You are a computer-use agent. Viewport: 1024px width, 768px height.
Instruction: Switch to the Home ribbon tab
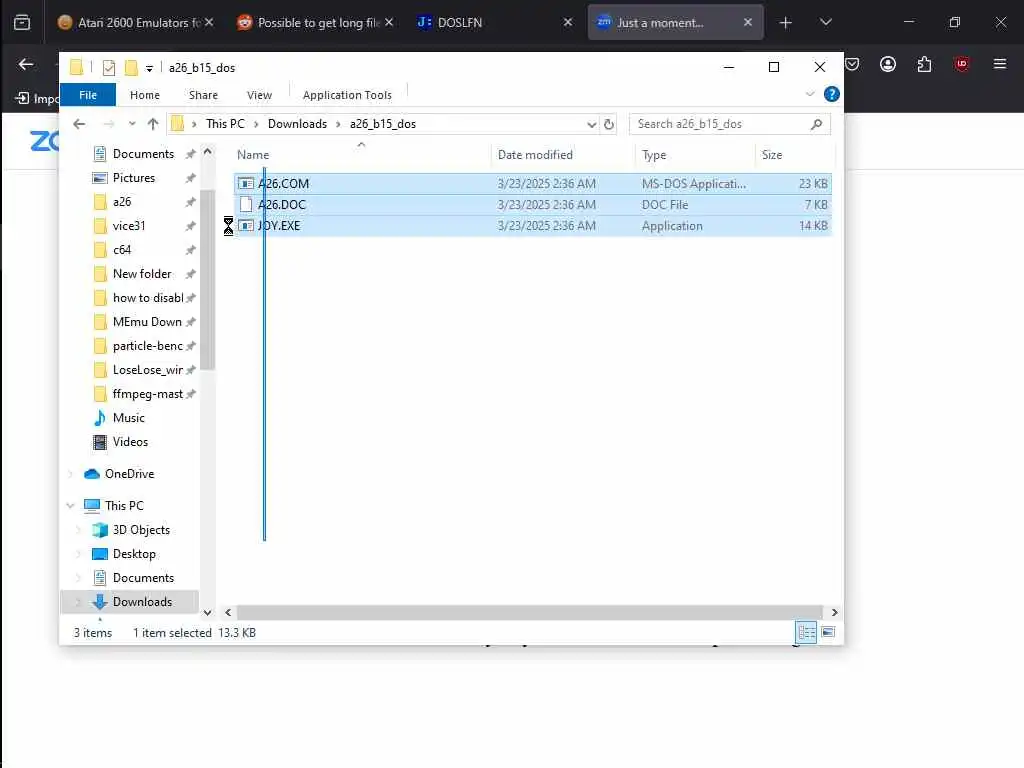tap(144, 95)
